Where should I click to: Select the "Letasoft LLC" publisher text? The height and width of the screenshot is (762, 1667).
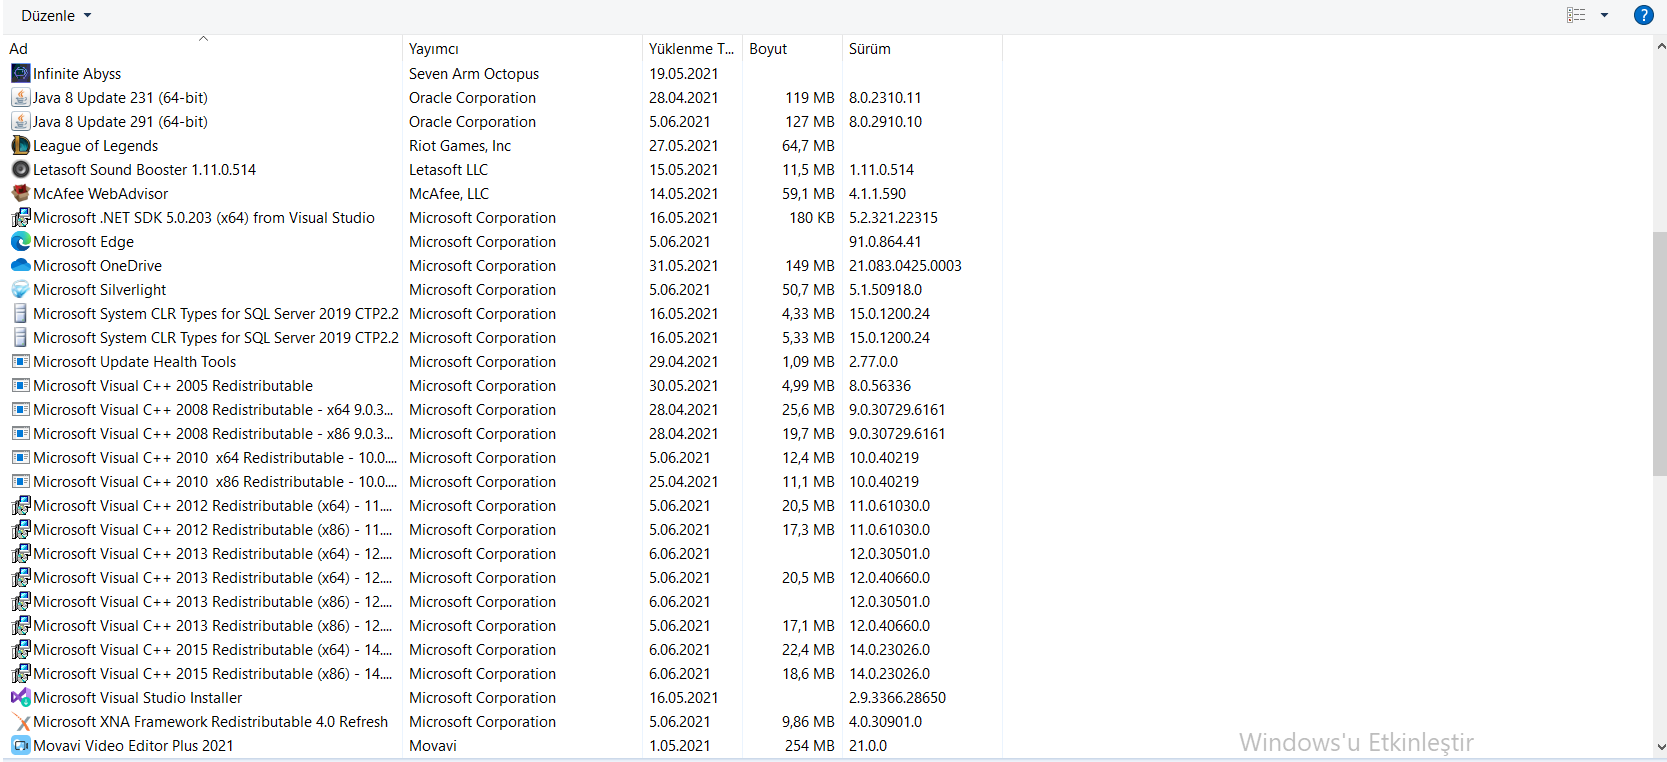(x=449, y=169)
